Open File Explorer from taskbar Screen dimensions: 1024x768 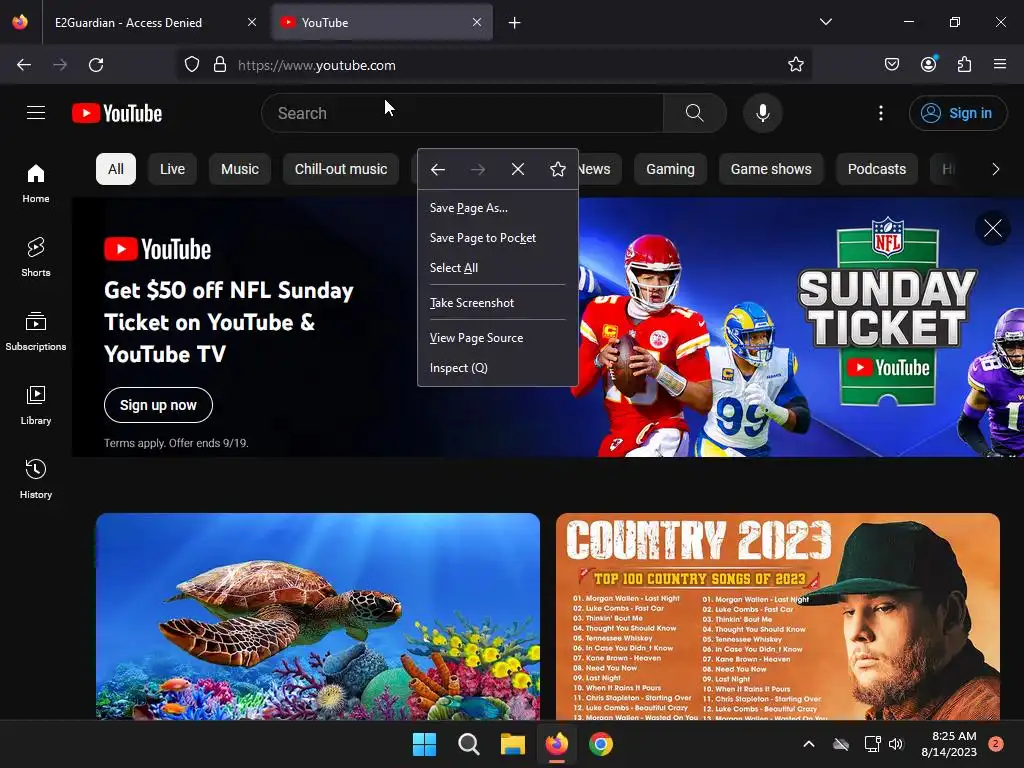pos(513,744)
